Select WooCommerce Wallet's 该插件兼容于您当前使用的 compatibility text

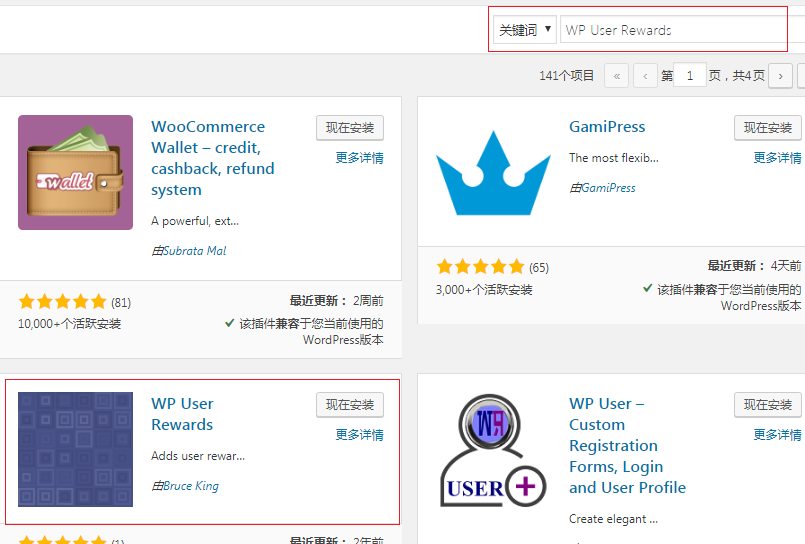click(311, 324)
